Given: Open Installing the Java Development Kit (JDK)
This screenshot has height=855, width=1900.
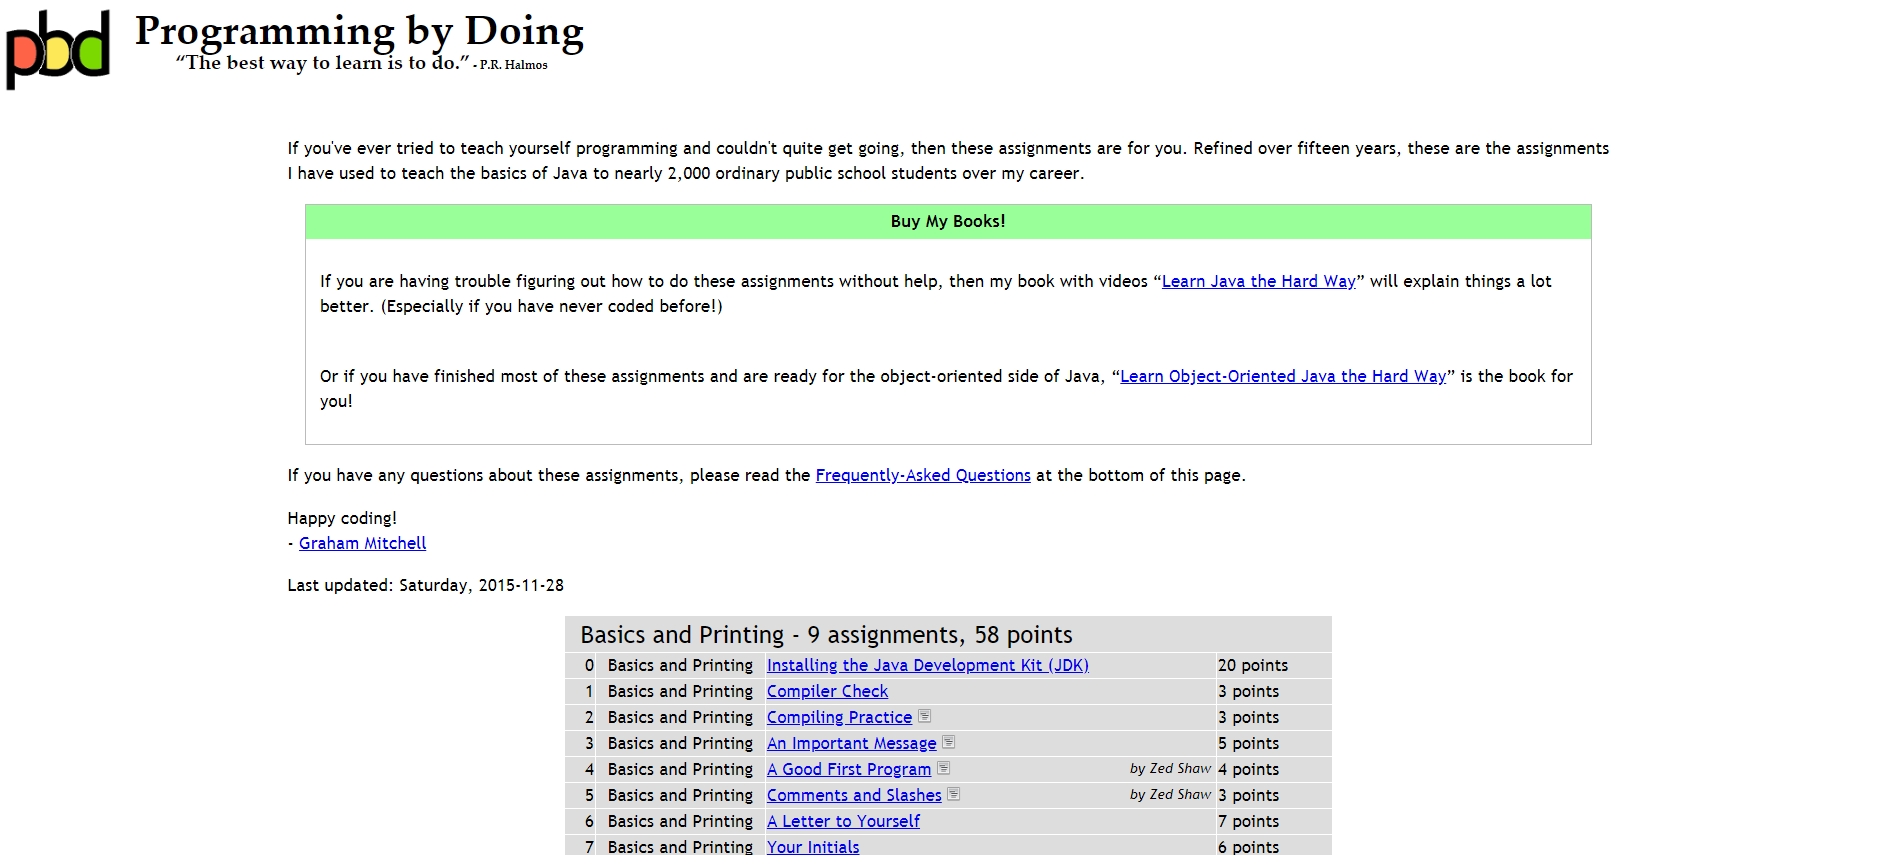Looking at the screenshot, I should [927, 665].
